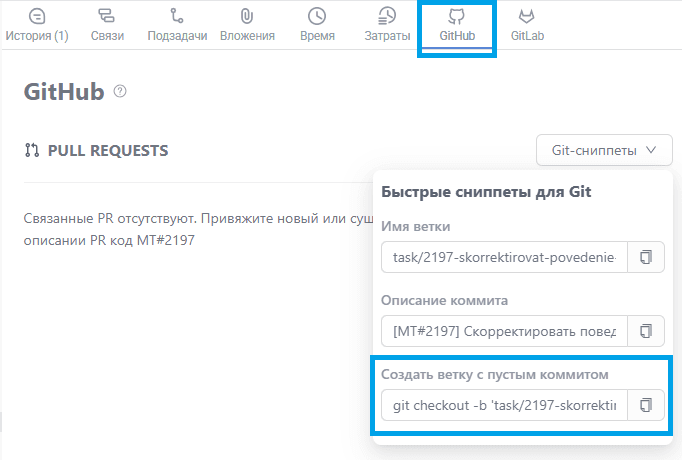Open the История (1) tab

[x=37, y=25]
